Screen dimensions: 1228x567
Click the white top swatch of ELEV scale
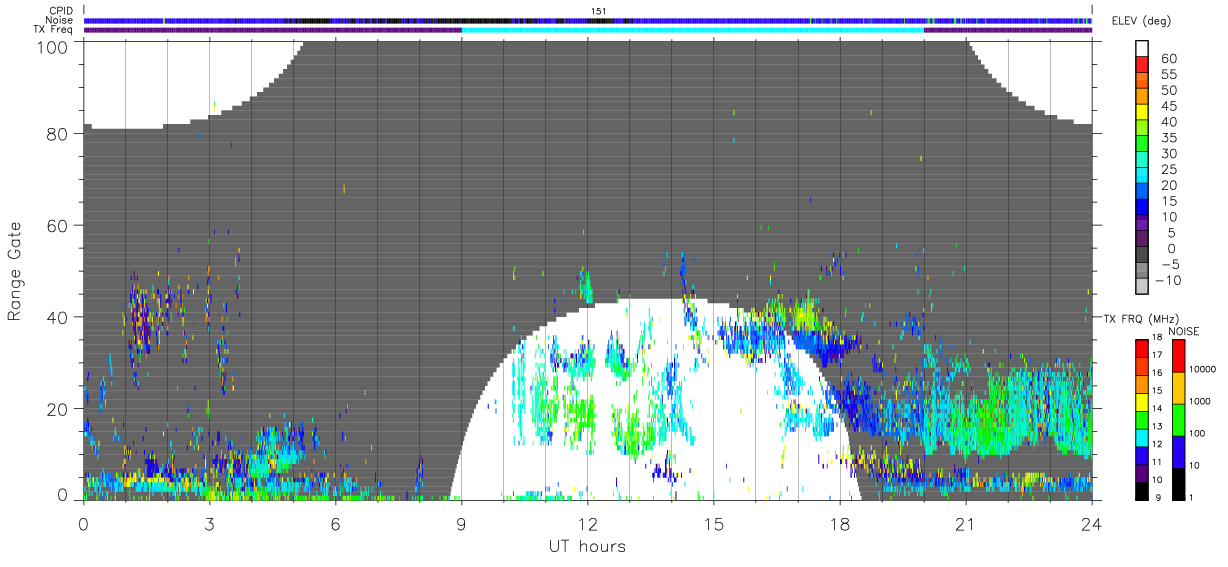pos(1143,47)
